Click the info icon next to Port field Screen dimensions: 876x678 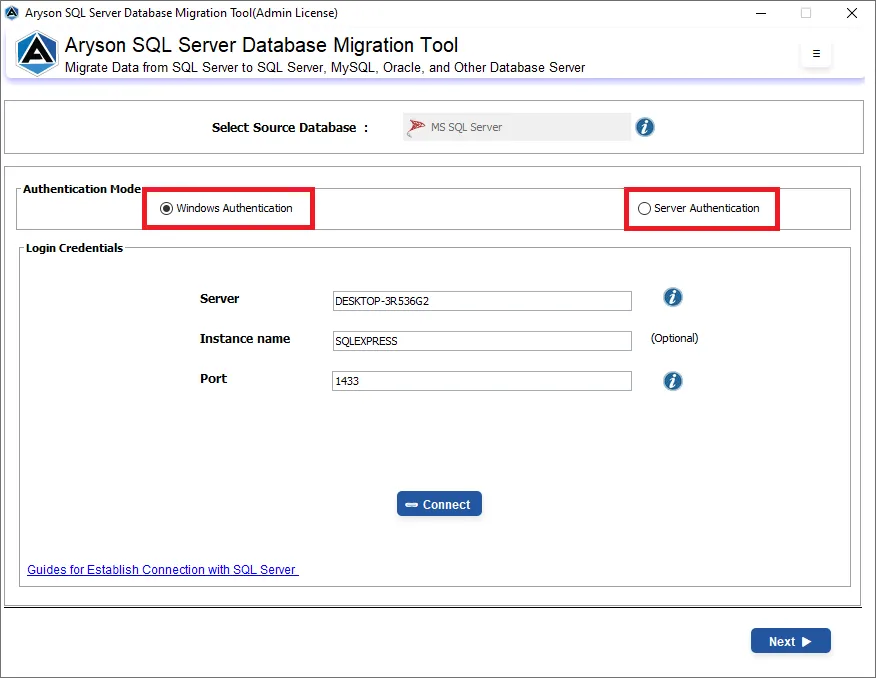(673, 381)
